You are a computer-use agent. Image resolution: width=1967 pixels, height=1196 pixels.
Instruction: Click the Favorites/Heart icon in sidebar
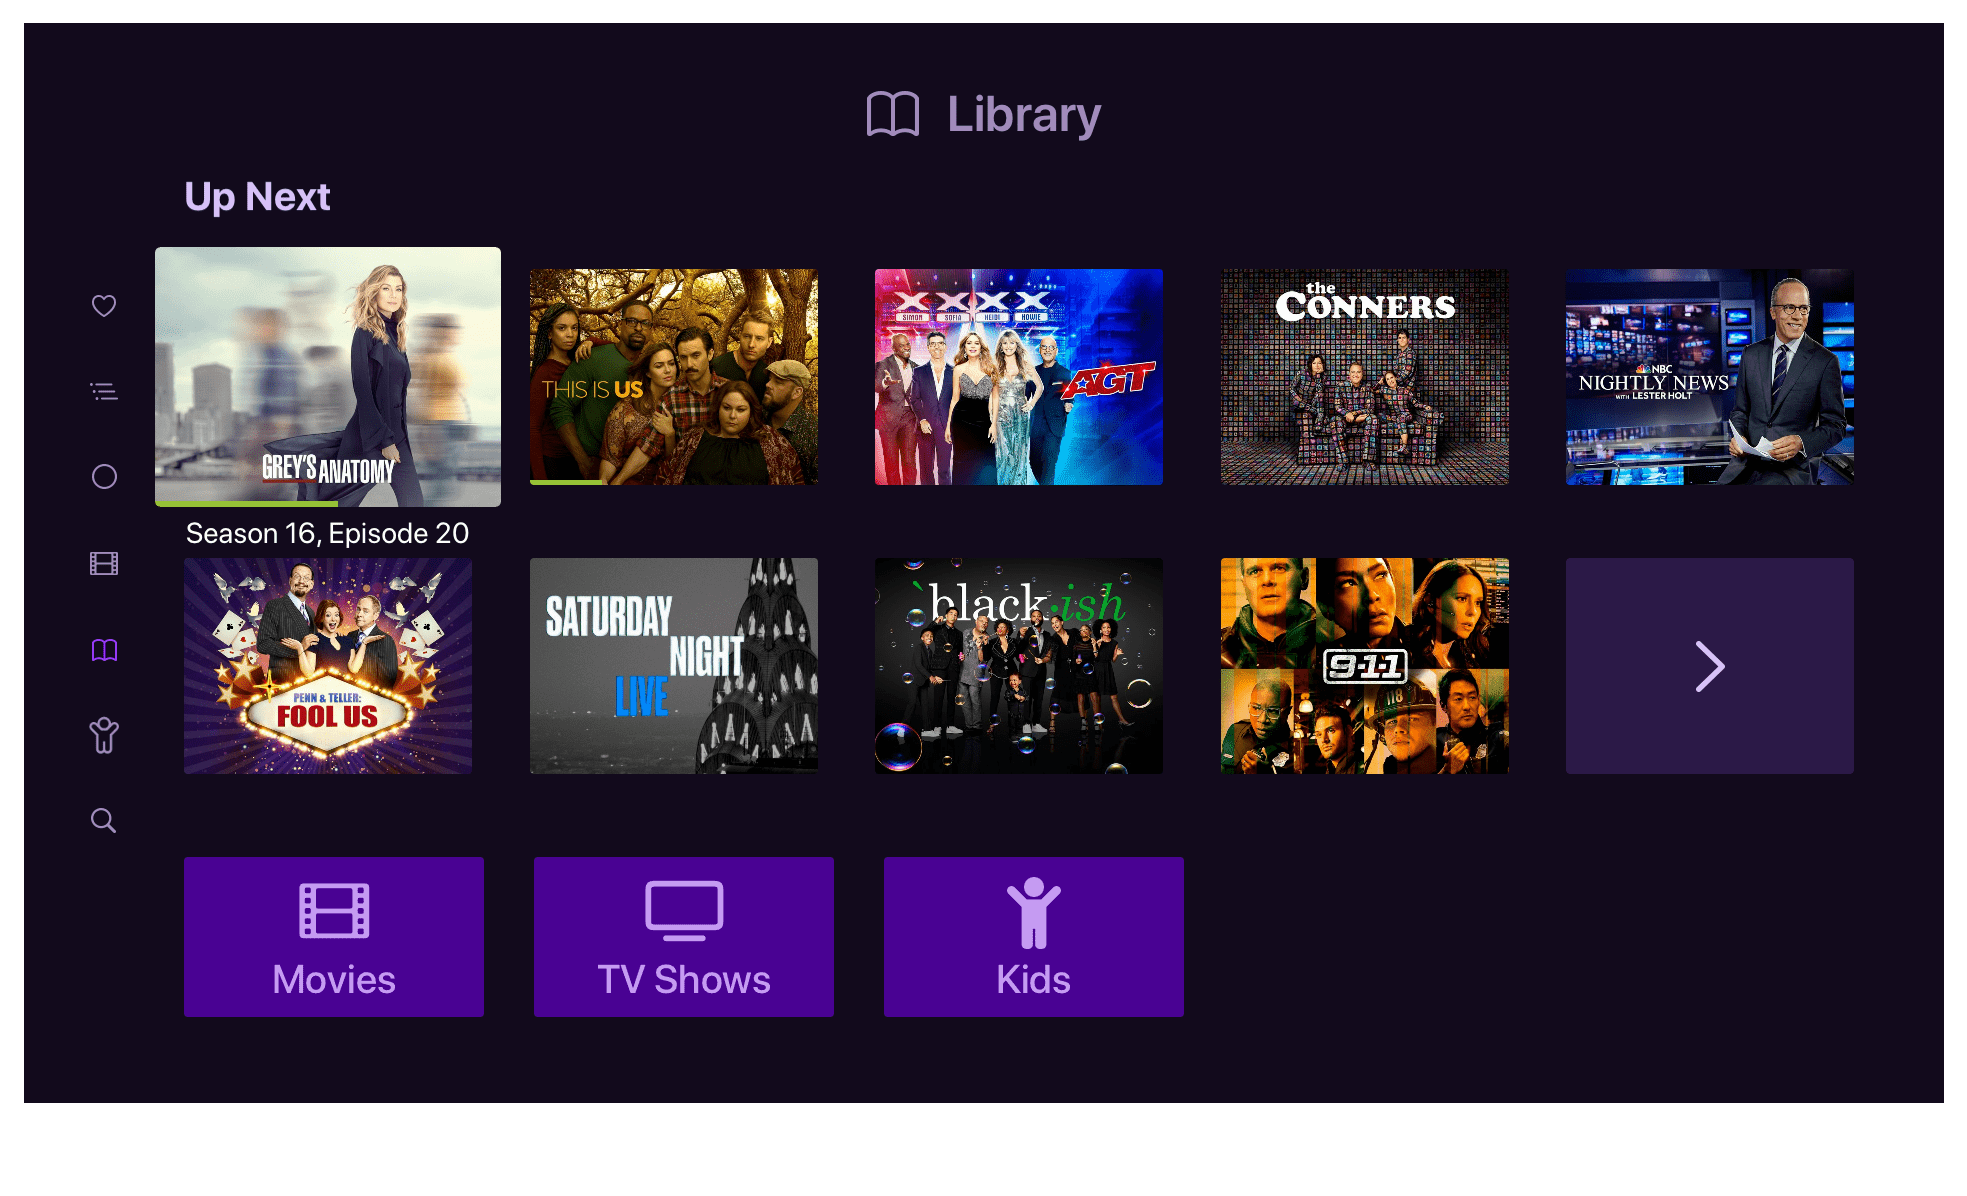104,306
